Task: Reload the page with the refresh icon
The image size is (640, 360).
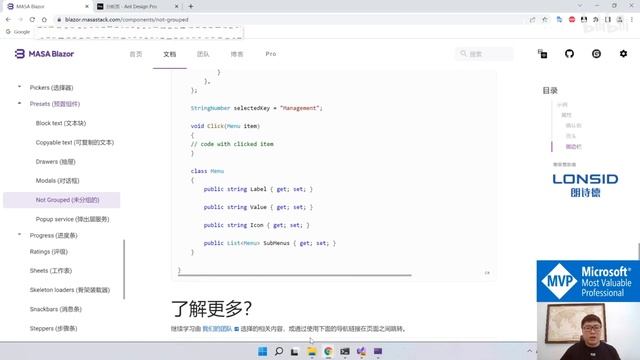Action: click(x=32, y=20)
